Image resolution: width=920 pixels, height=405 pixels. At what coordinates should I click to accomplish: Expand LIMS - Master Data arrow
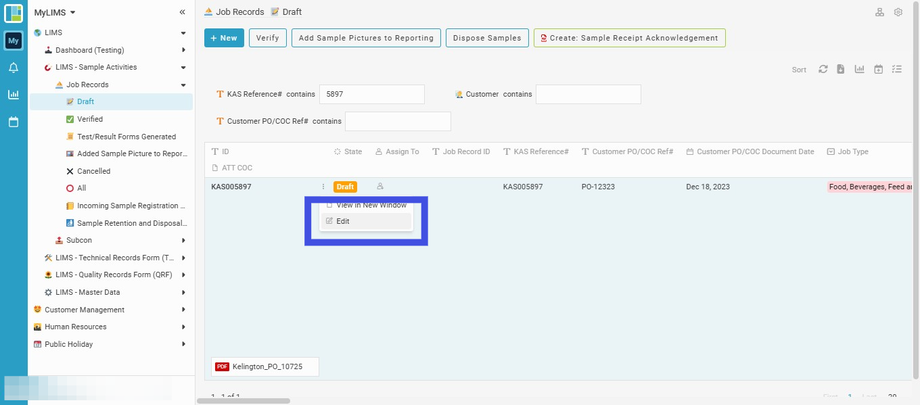pyautogui.click(x=183, y=292)
